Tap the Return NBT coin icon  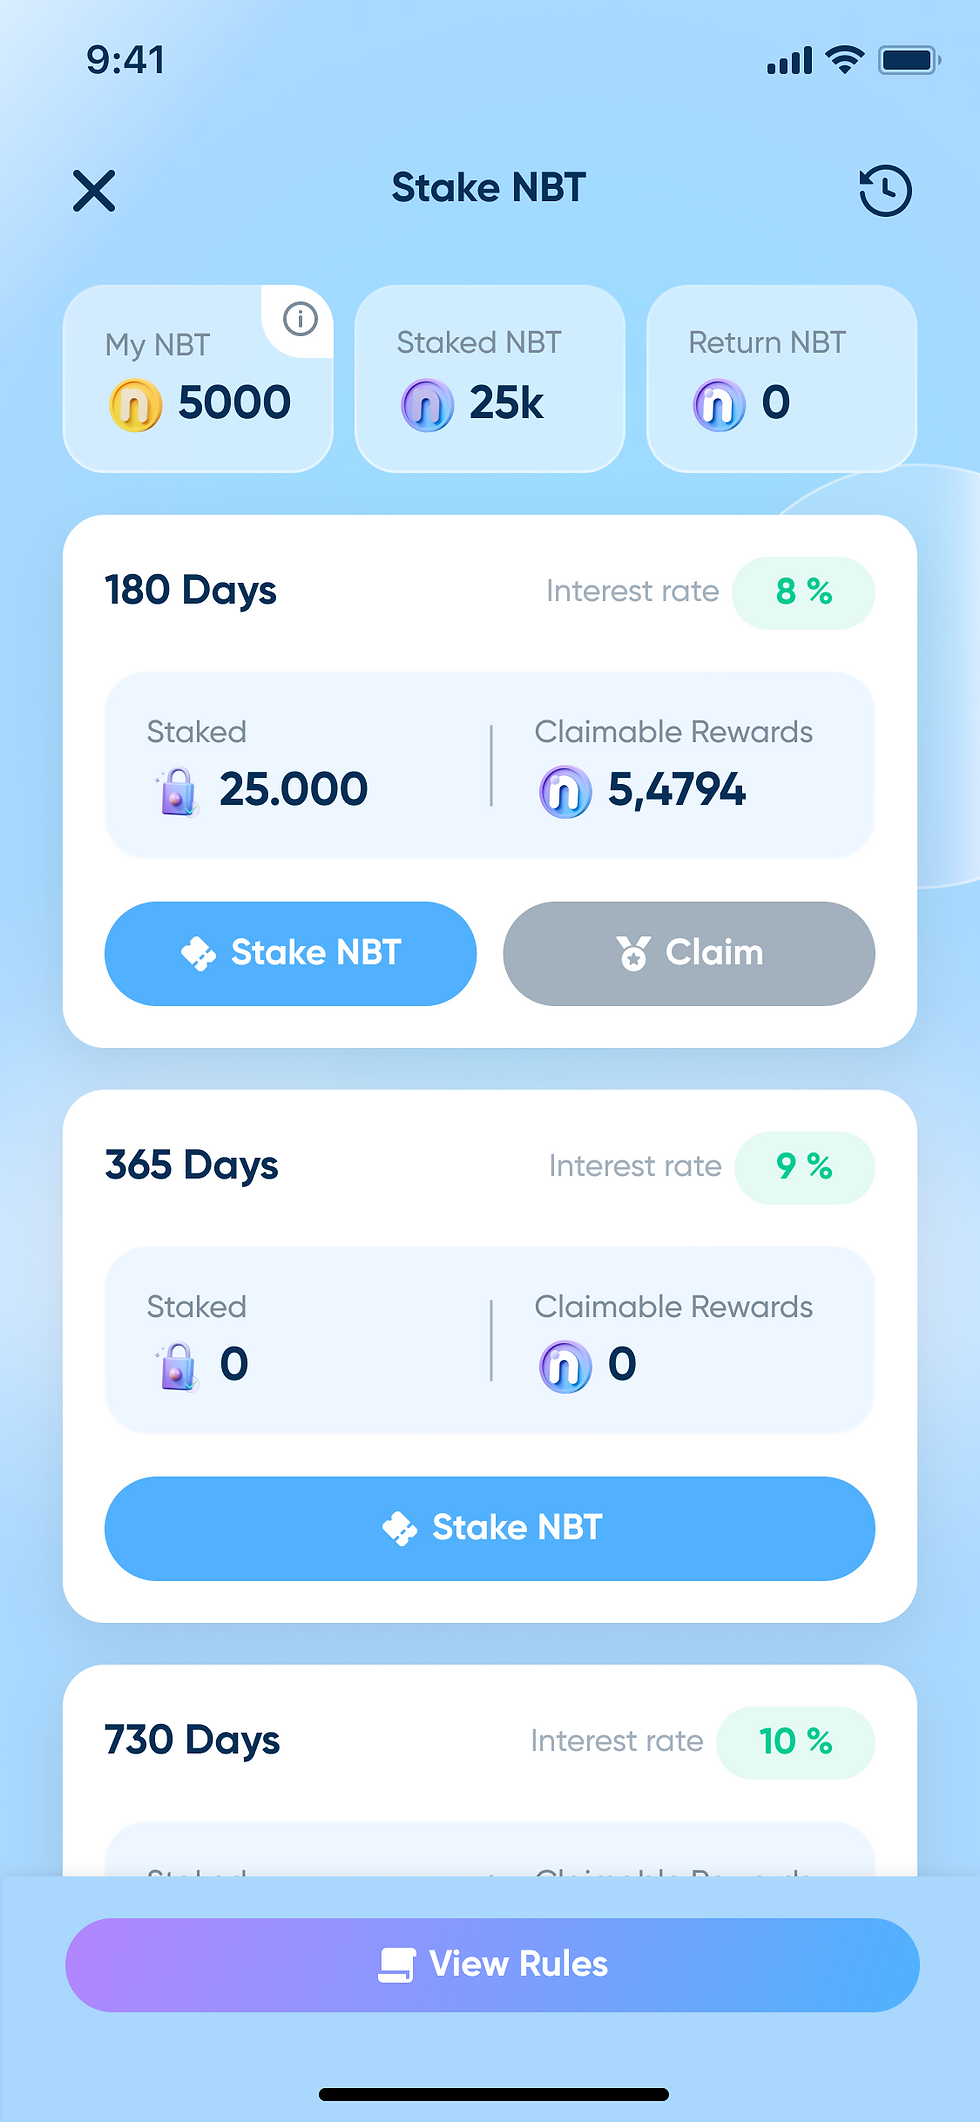[x=719, y=405]
